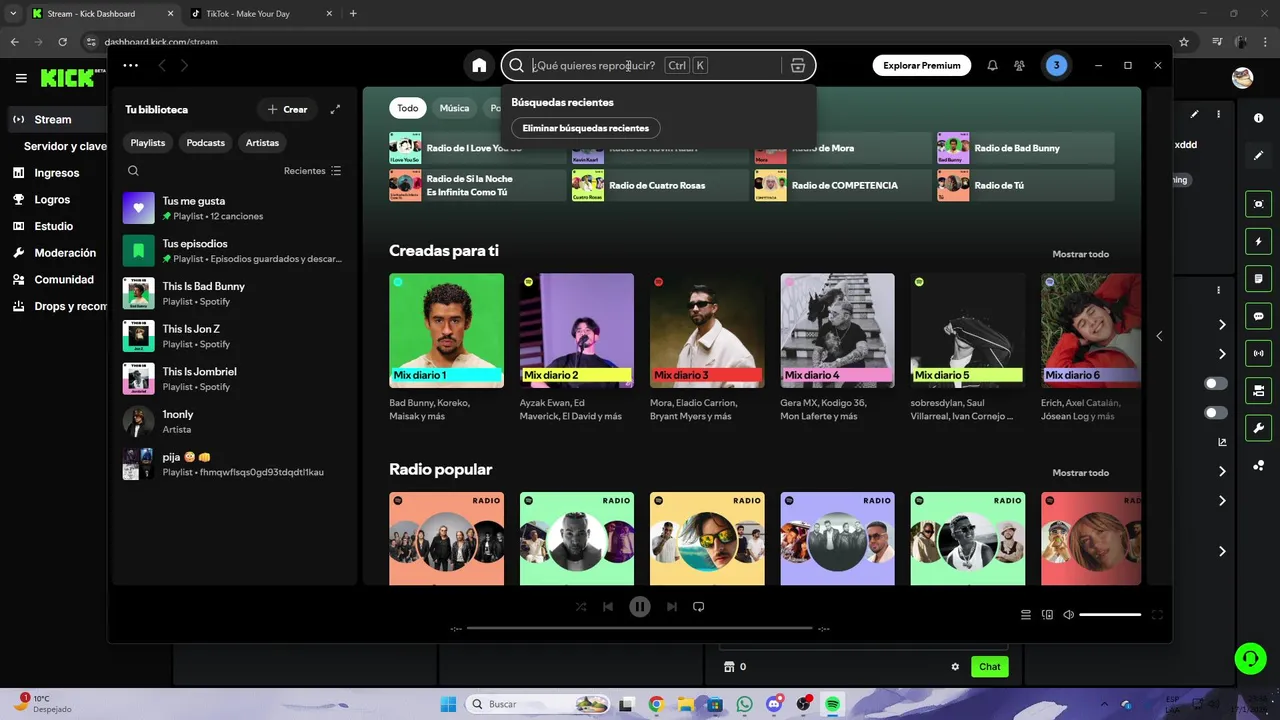The image size is (1280, 720).
Task: Open the Crear menu in Tu biblioteca
Action: (287, 109)
